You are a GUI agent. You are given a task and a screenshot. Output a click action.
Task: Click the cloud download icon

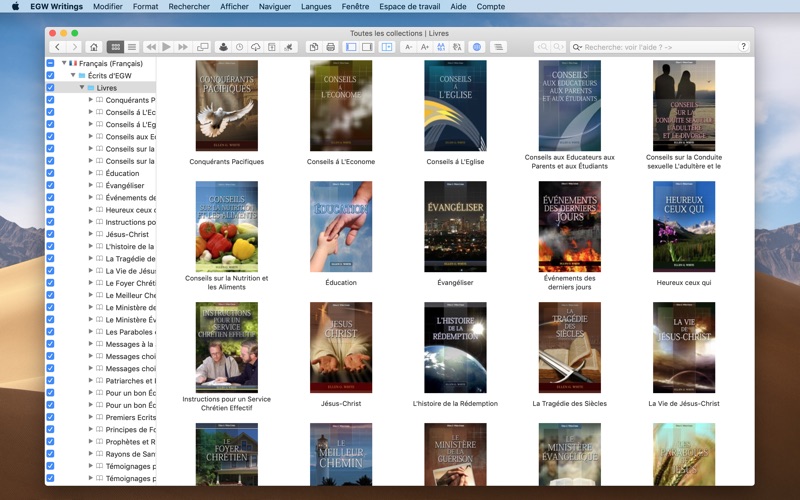(x=256, y=47)
